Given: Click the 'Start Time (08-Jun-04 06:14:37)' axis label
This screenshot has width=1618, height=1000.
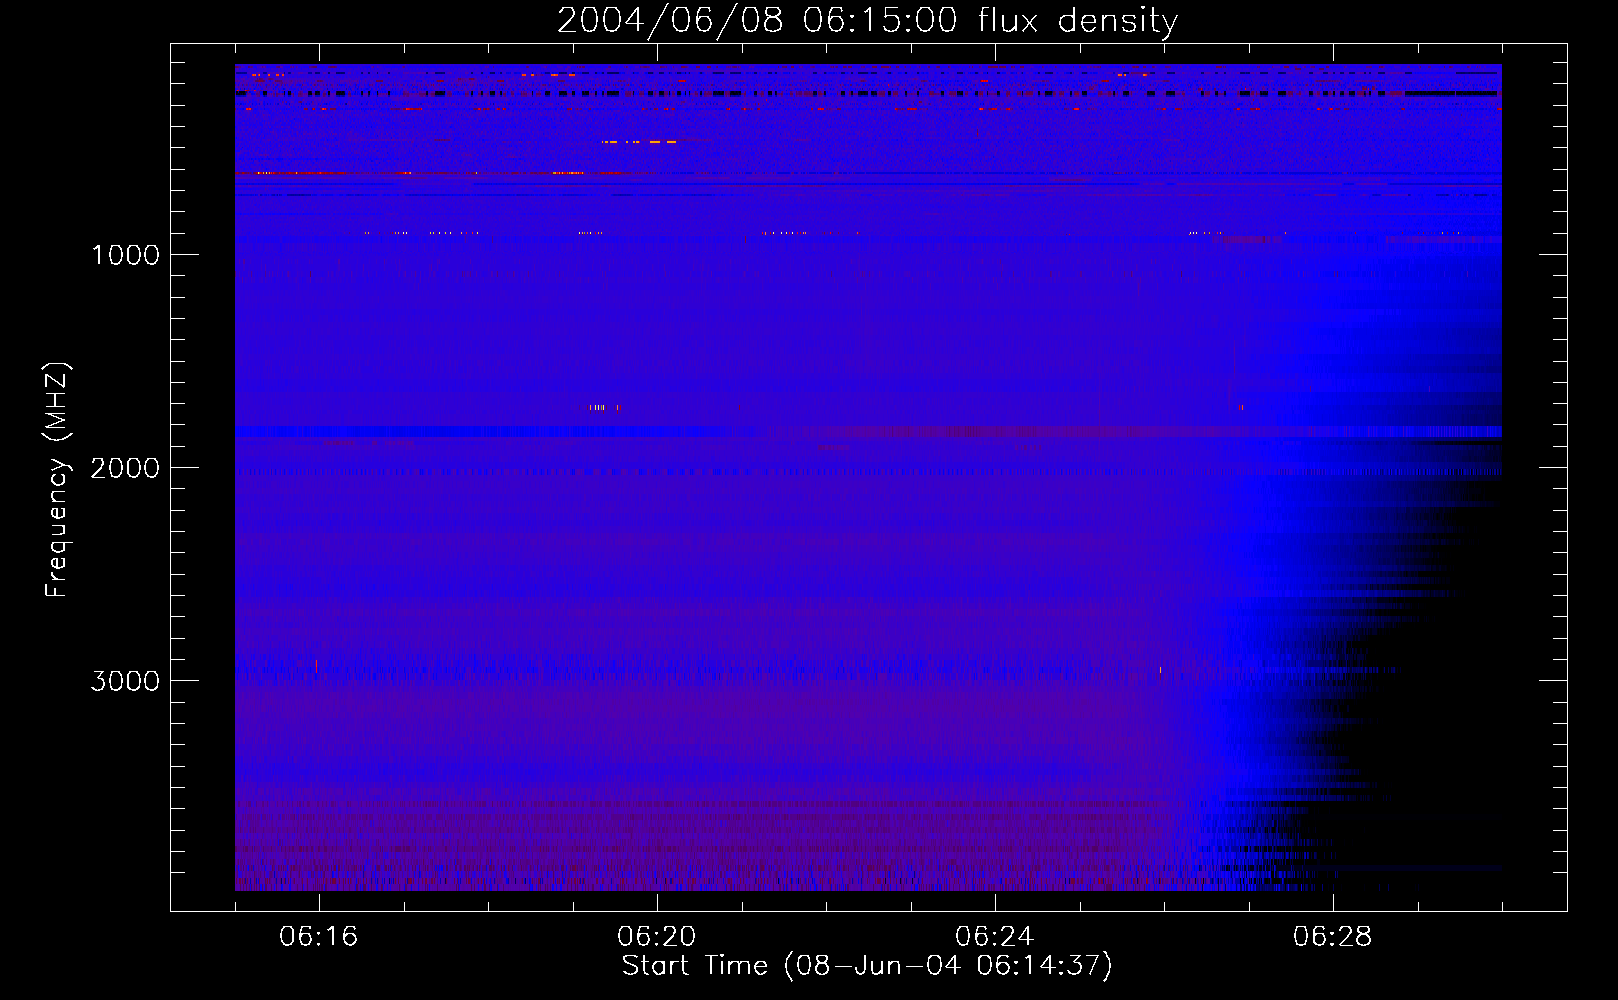Looking at the screenshot, I should click(x=867, y=966).
